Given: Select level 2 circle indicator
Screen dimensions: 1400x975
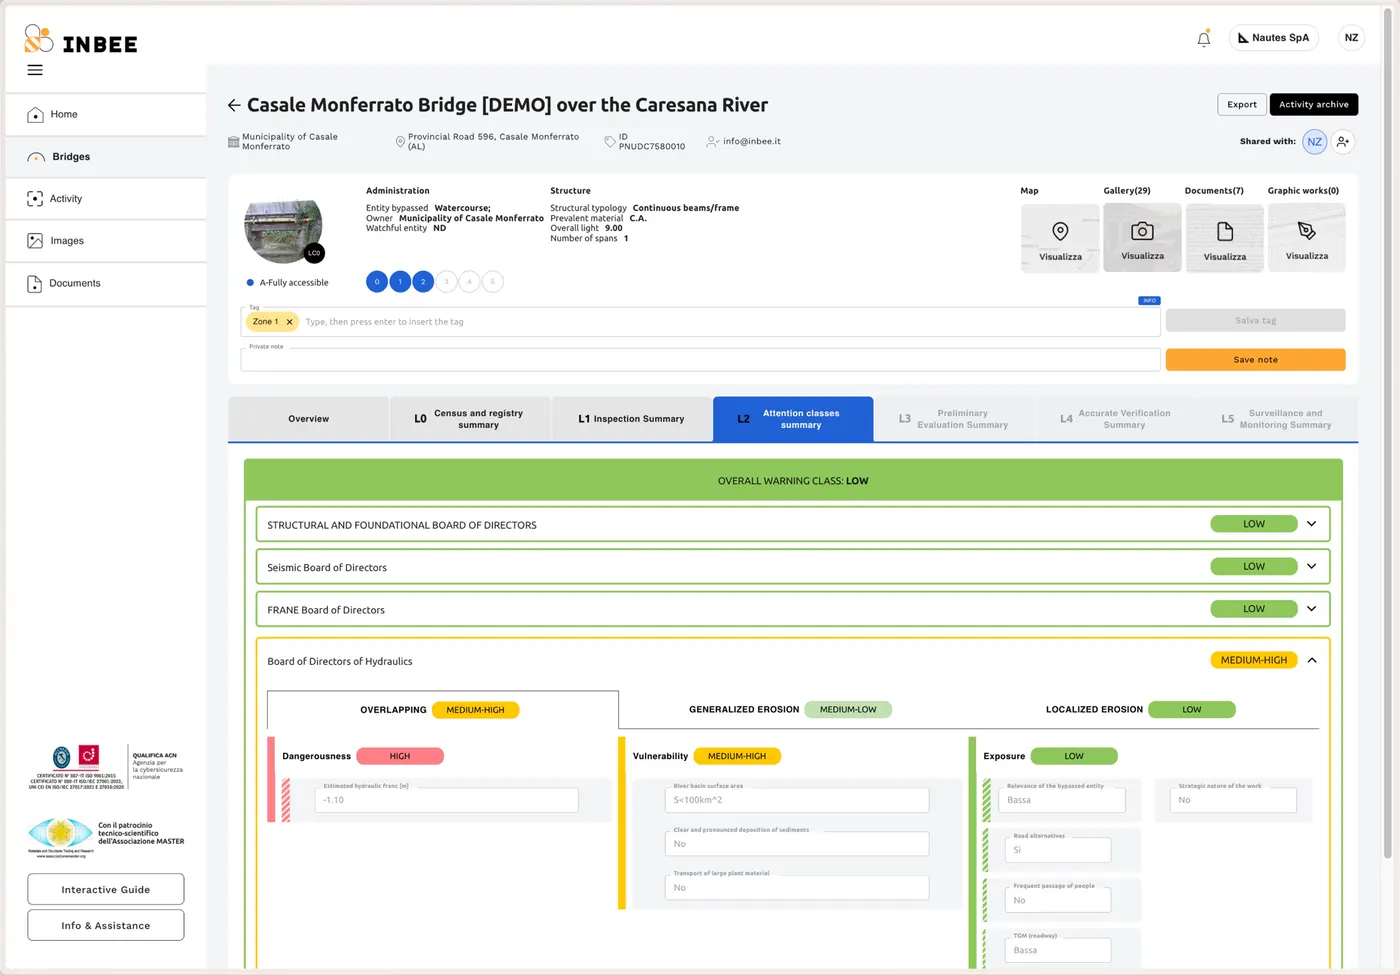Looking at the screenshot, I should click(x=423, y=282).
